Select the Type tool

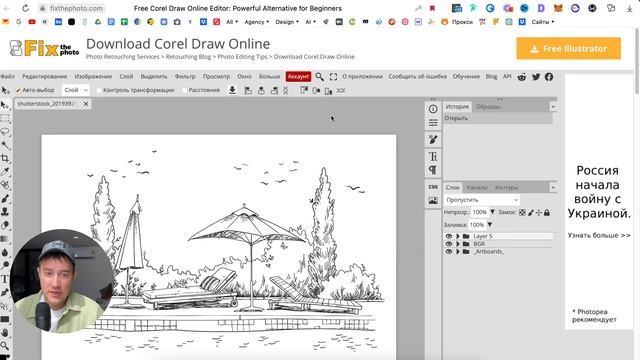coord(4,279)
